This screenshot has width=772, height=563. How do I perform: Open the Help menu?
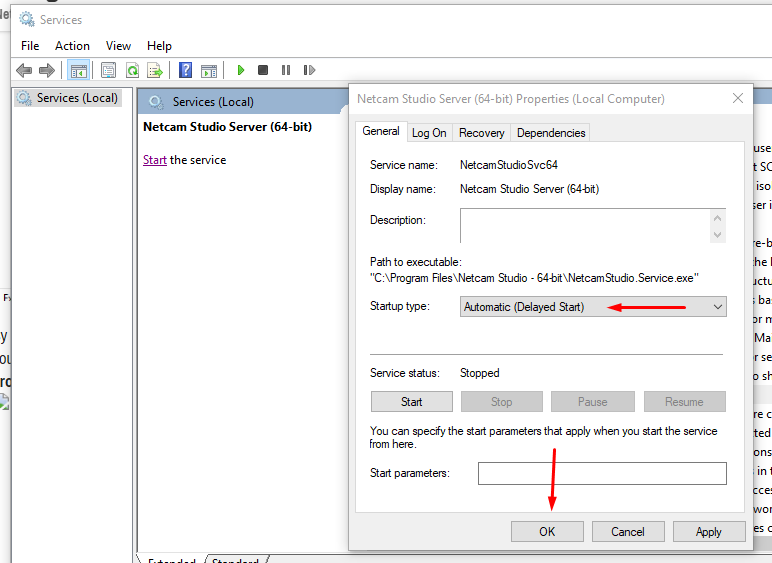click(159, 46)
